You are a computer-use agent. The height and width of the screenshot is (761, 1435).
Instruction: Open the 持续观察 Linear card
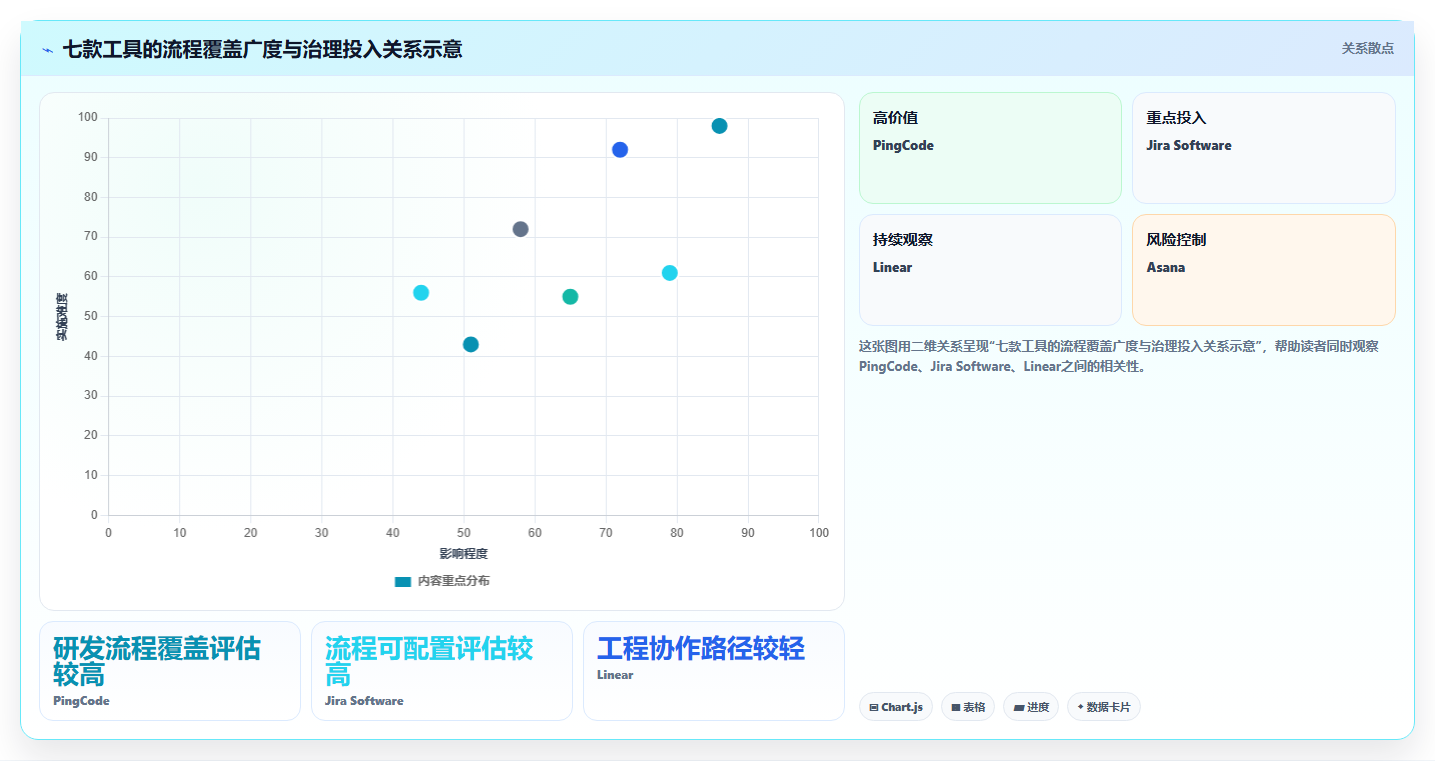tap(990, 270)
